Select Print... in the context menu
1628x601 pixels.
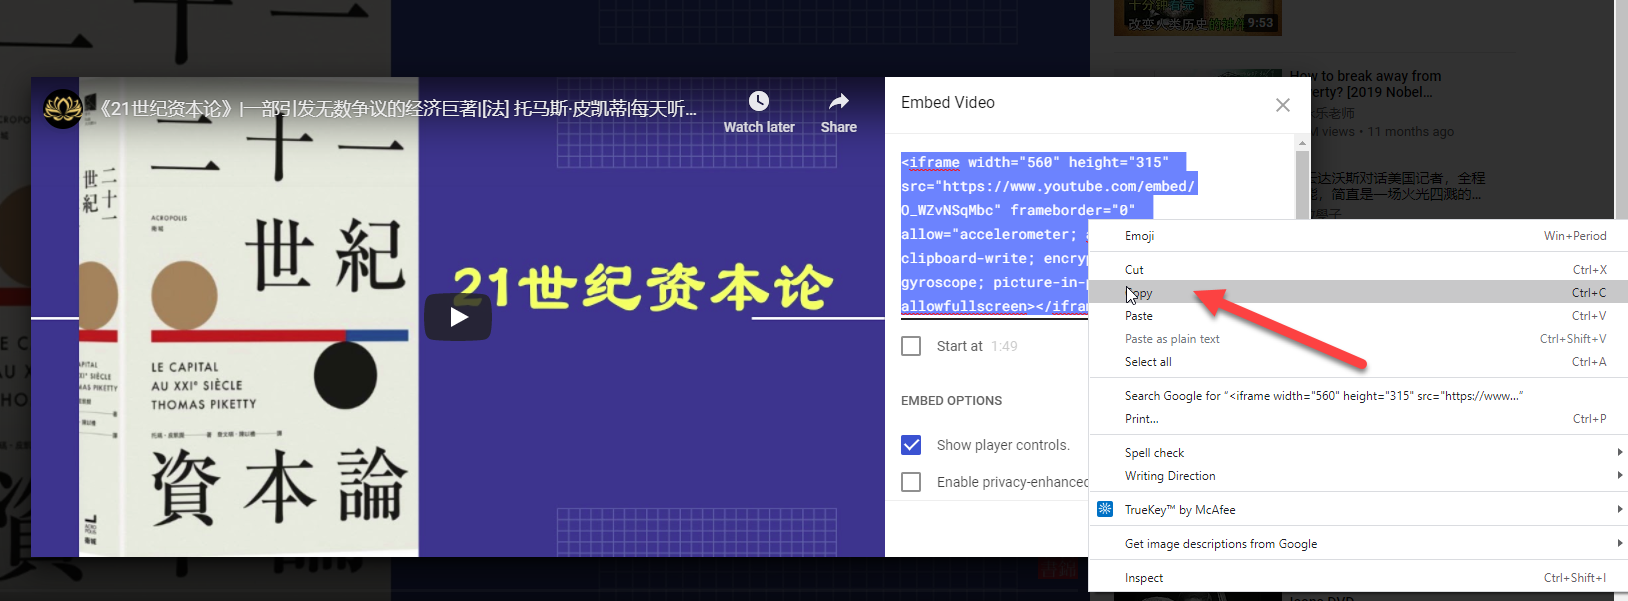[1358, 419]
